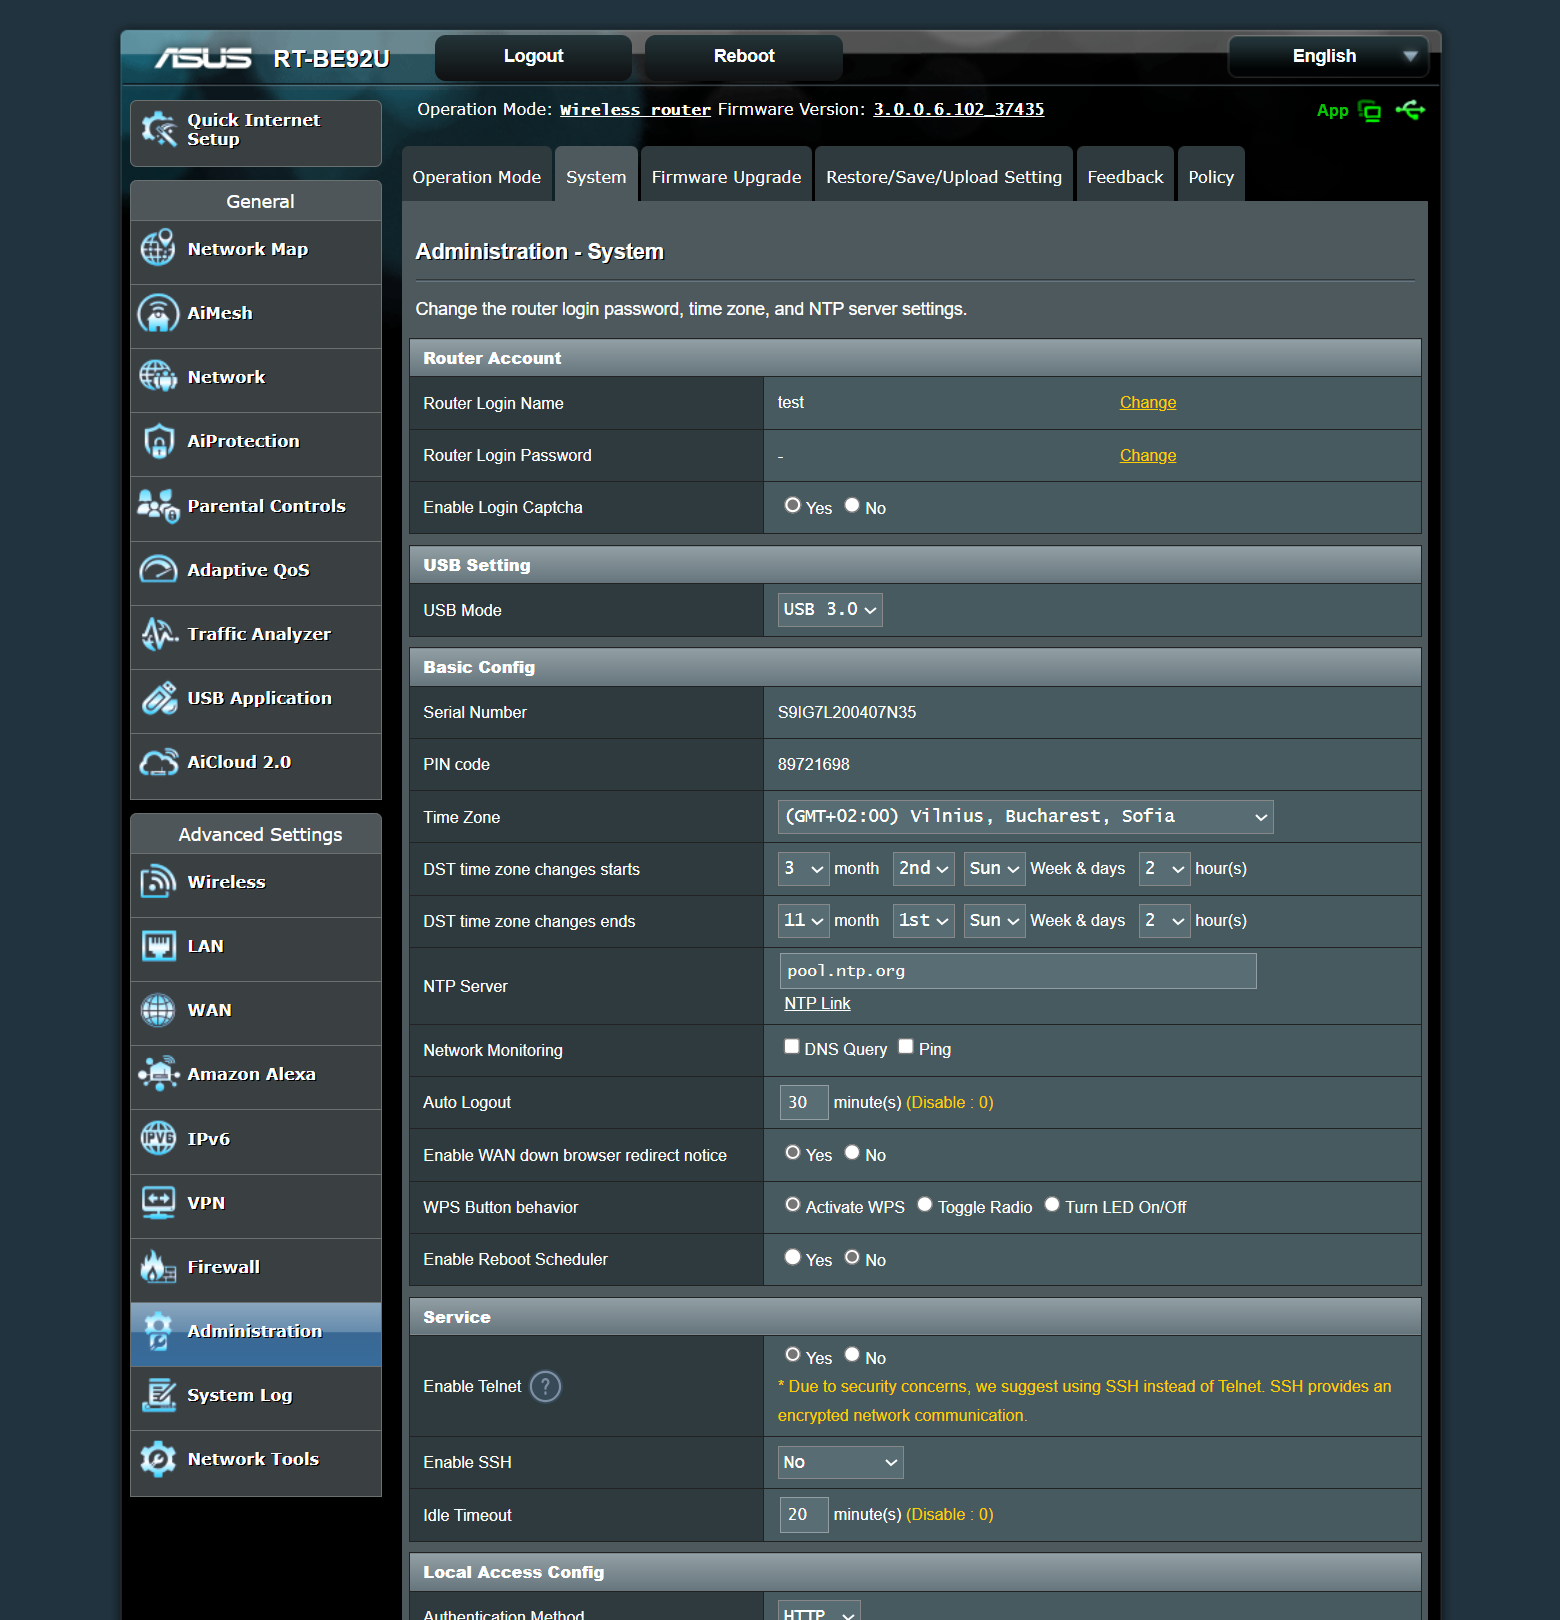The image size is (1560, 1620).
Task: Enable the DNS Query checkbox
Action: pos(792,1047)
